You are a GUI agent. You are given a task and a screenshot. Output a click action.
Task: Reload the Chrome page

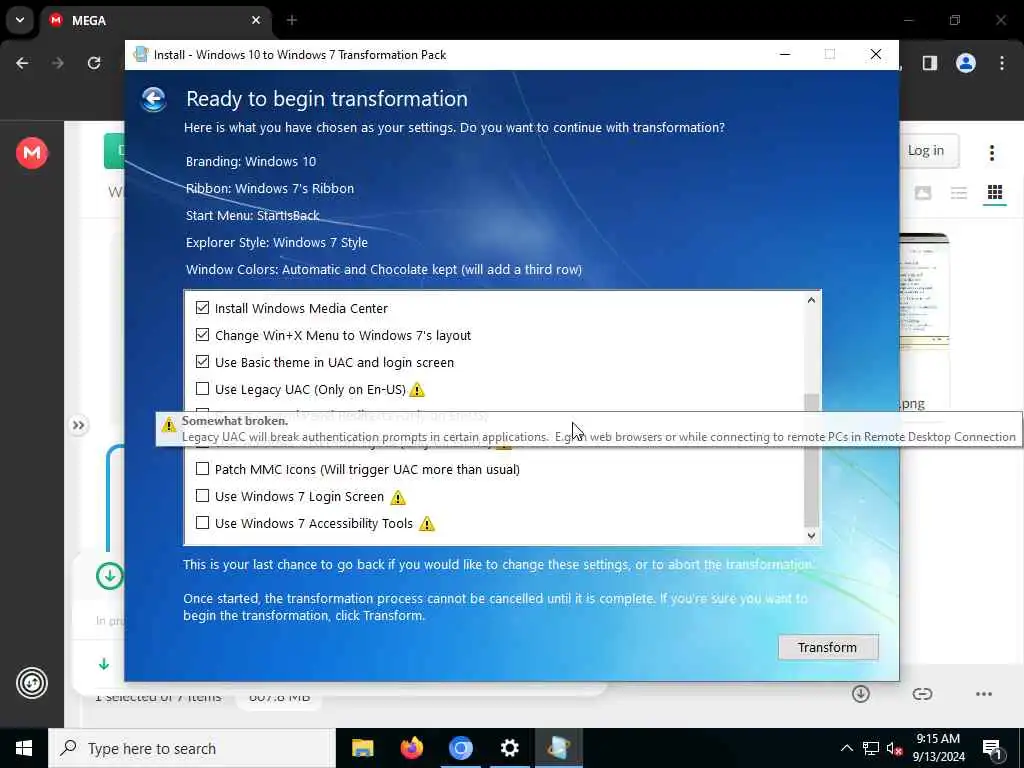pyautogui.click(x=94, y=63)
